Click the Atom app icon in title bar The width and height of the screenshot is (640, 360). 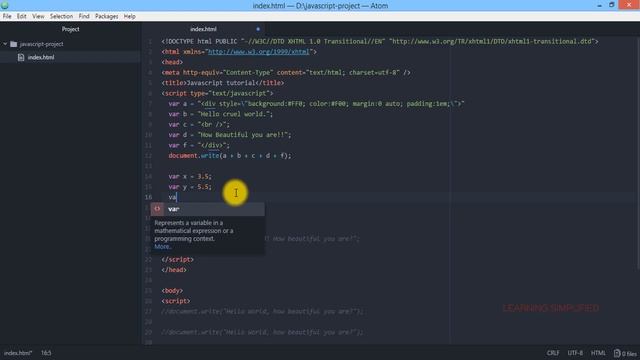5,5
